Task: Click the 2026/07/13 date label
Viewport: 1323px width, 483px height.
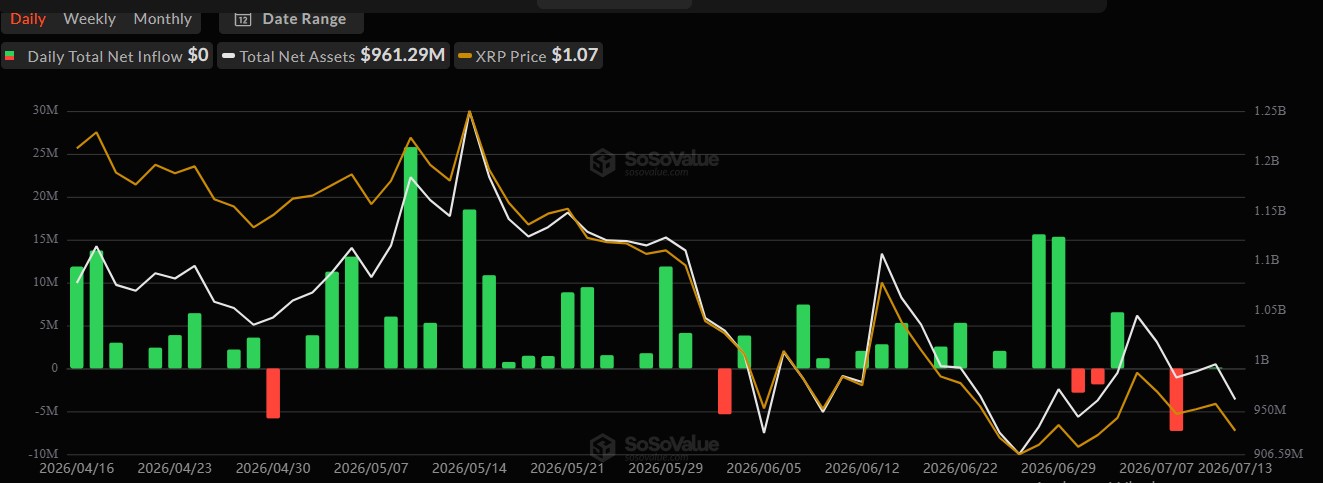Action: click(1235, 467)
